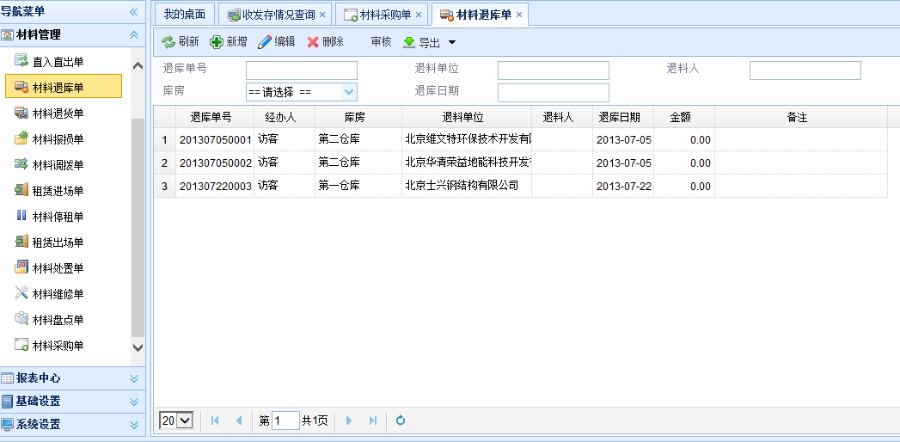Screen dimensions: 900x442
Task: Go to previous page in pager
Action: [x=239, y=421]
